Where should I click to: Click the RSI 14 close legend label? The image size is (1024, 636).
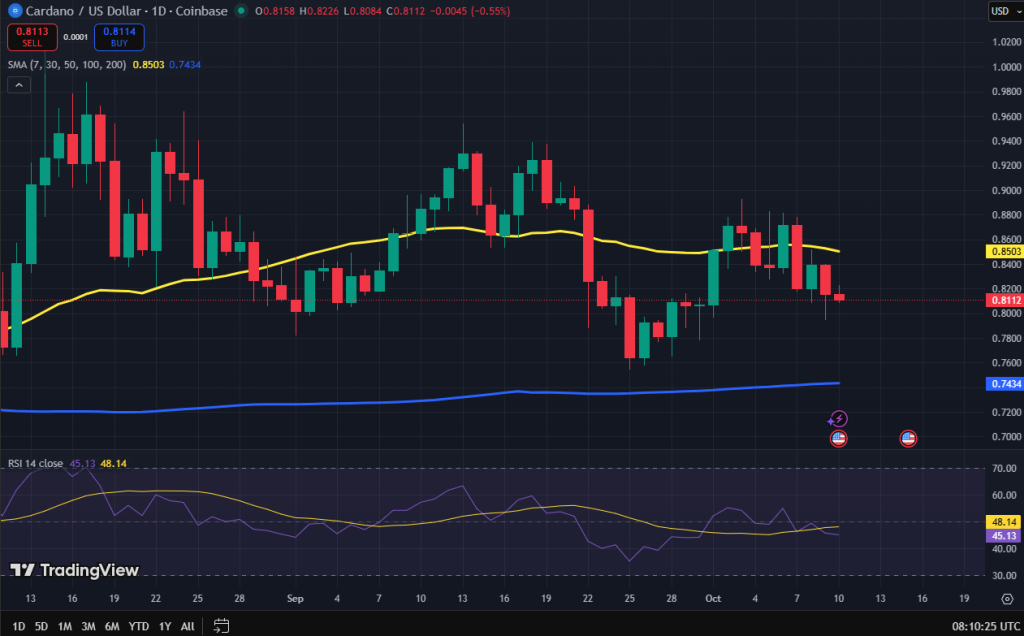coord(35,464)
